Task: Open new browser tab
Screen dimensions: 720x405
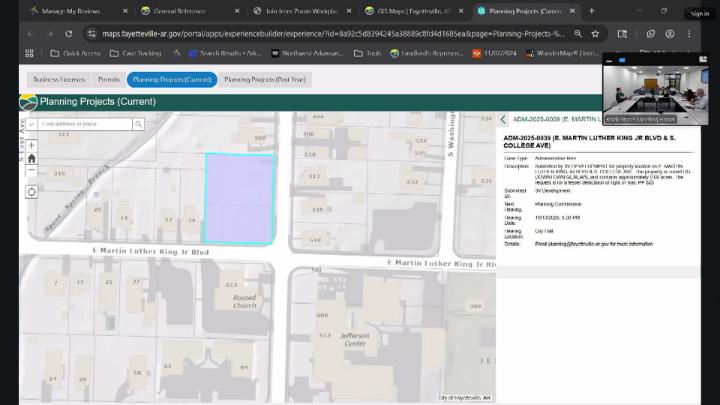Action: [x=592, y=11]
